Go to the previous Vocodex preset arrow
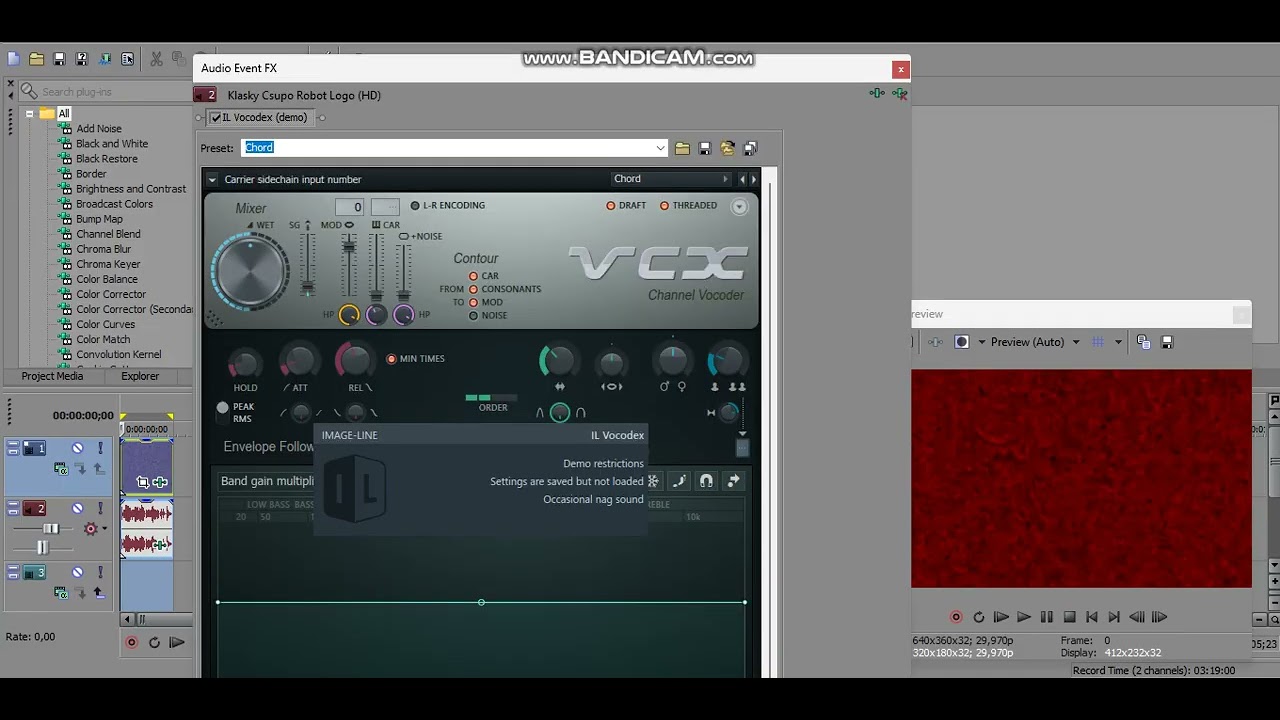The image size is (1280, 720). [x=742, y=179]
